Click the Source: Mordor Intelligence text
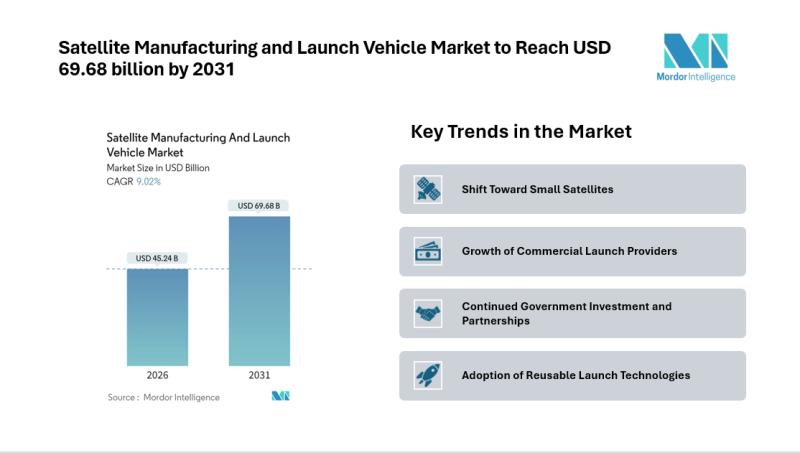 tap(163, 397)
